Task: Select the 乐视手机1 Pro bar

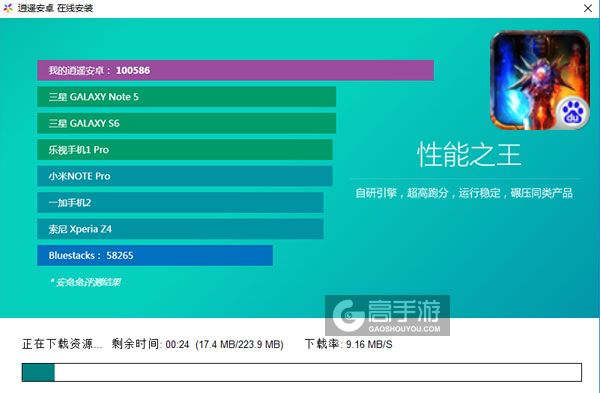Action: (x=185, y=150)
